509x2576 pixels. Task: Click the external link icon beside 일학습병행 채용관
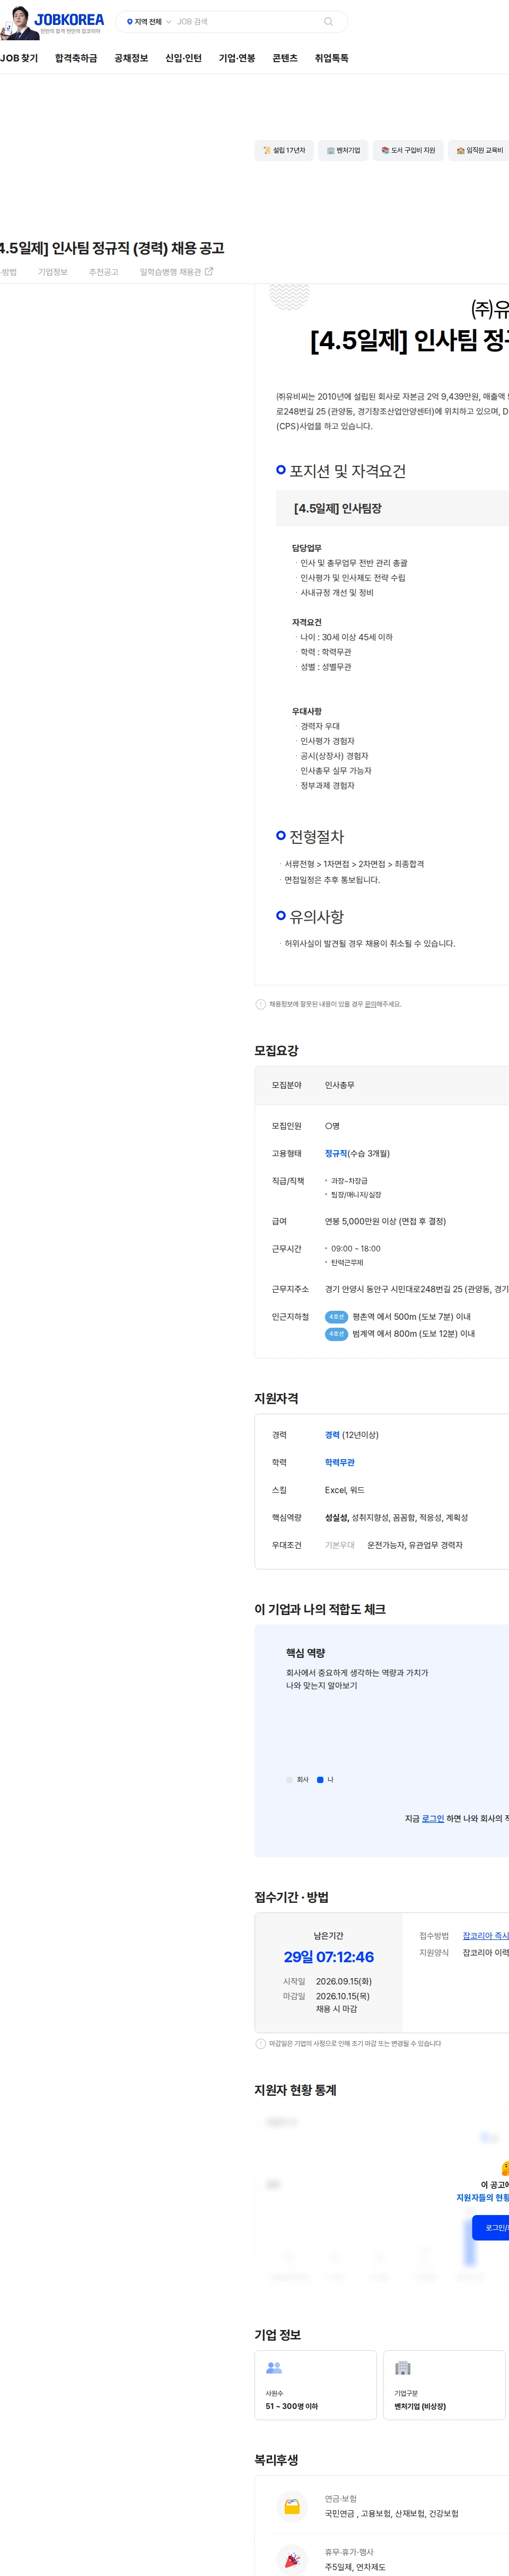pos(209,271)
